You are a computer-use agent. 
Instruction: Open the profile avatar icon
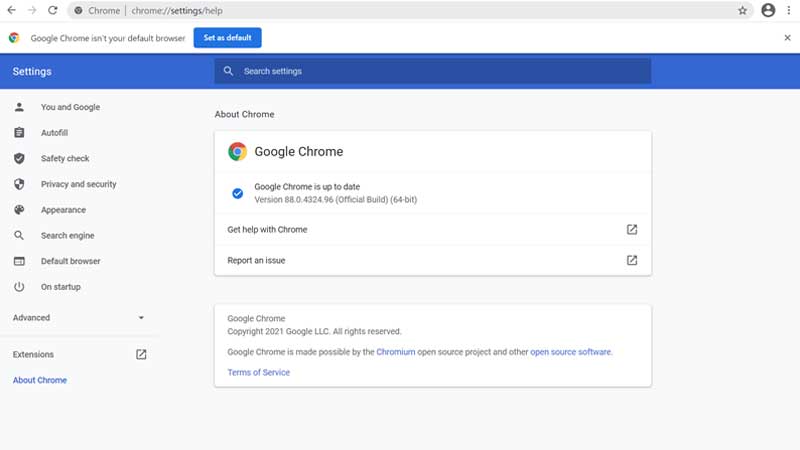[768, 10]
